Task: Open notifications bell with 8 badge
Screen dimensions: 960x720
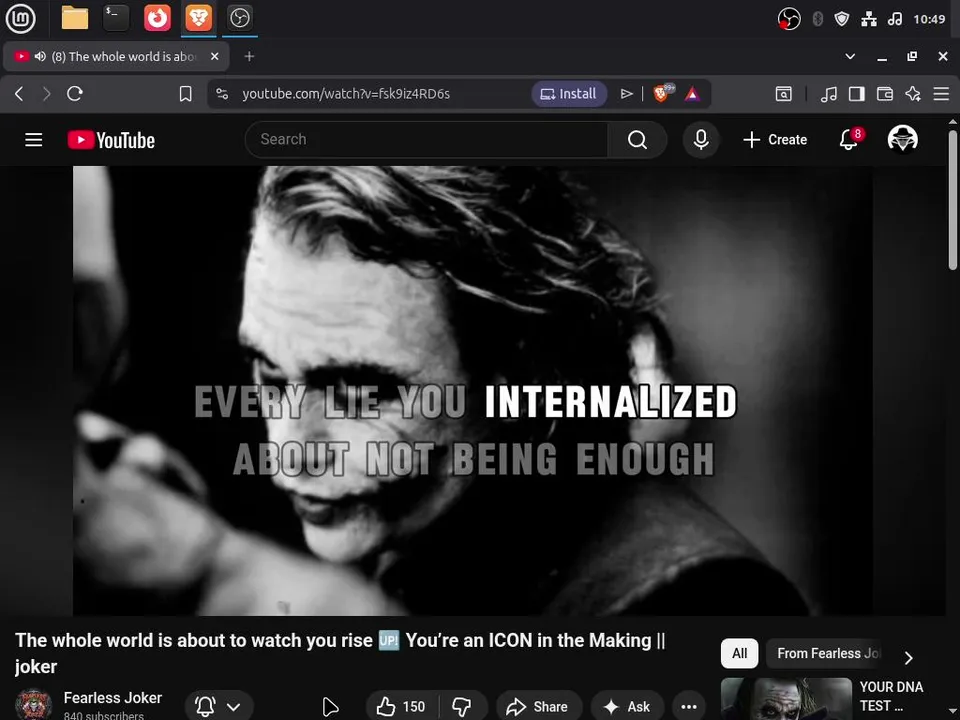Action: click(850, 140)
